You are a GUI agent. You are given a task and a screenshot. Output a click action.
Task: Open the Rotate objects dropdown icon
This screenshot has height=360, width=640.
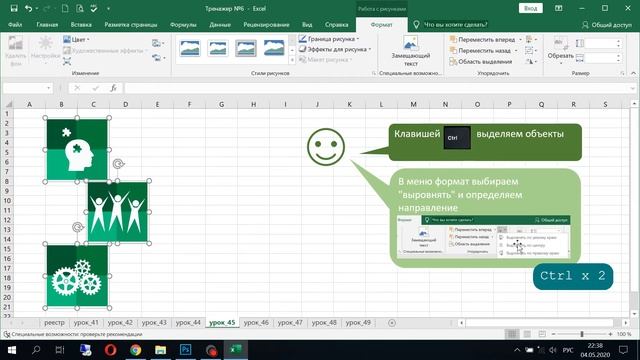coord(531,62)
